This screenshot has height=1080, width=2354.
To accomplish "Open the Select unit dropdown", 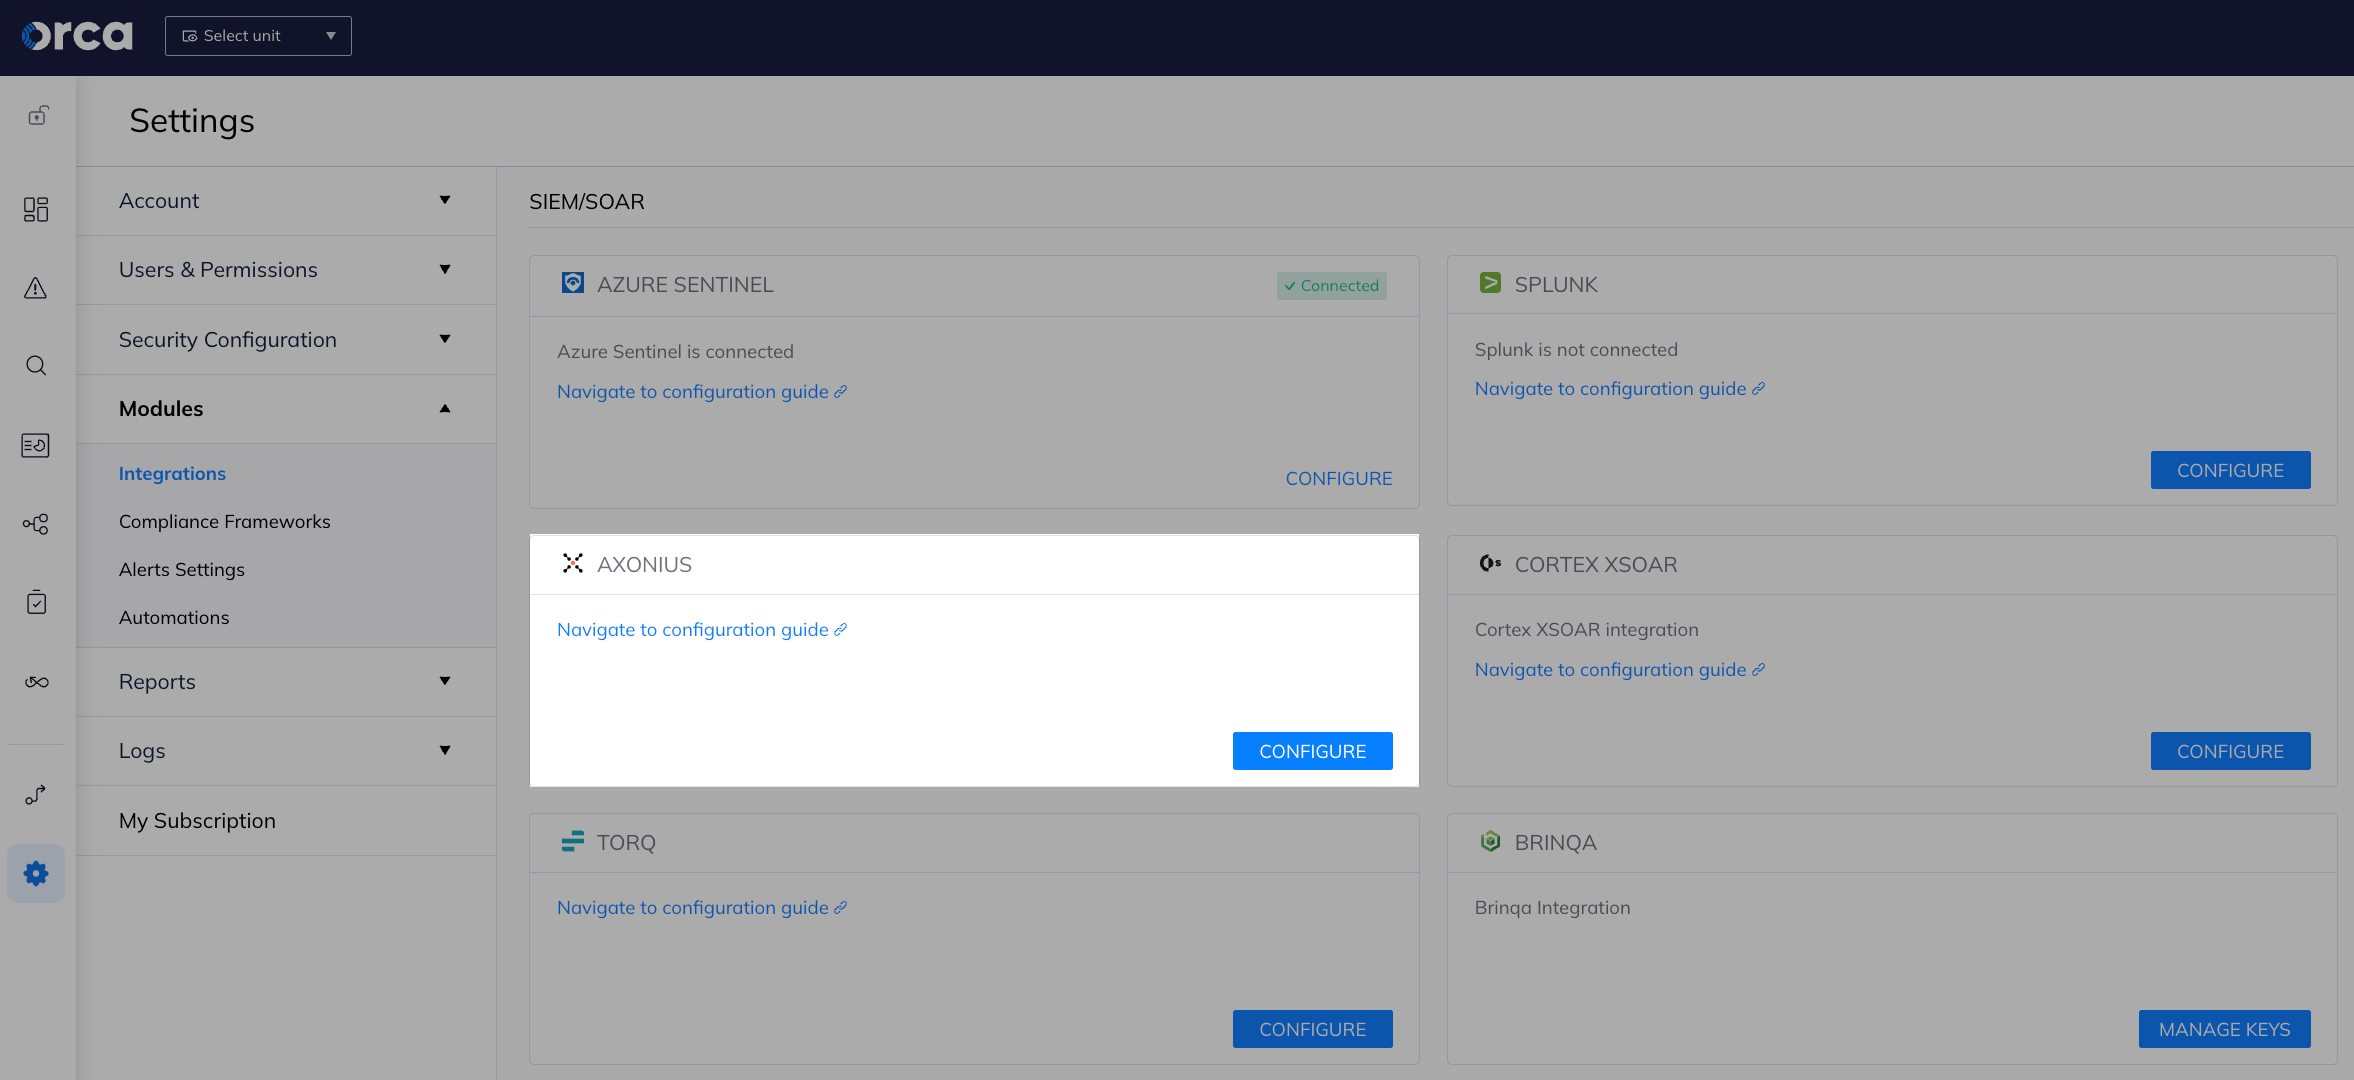I will click(257, 35).
